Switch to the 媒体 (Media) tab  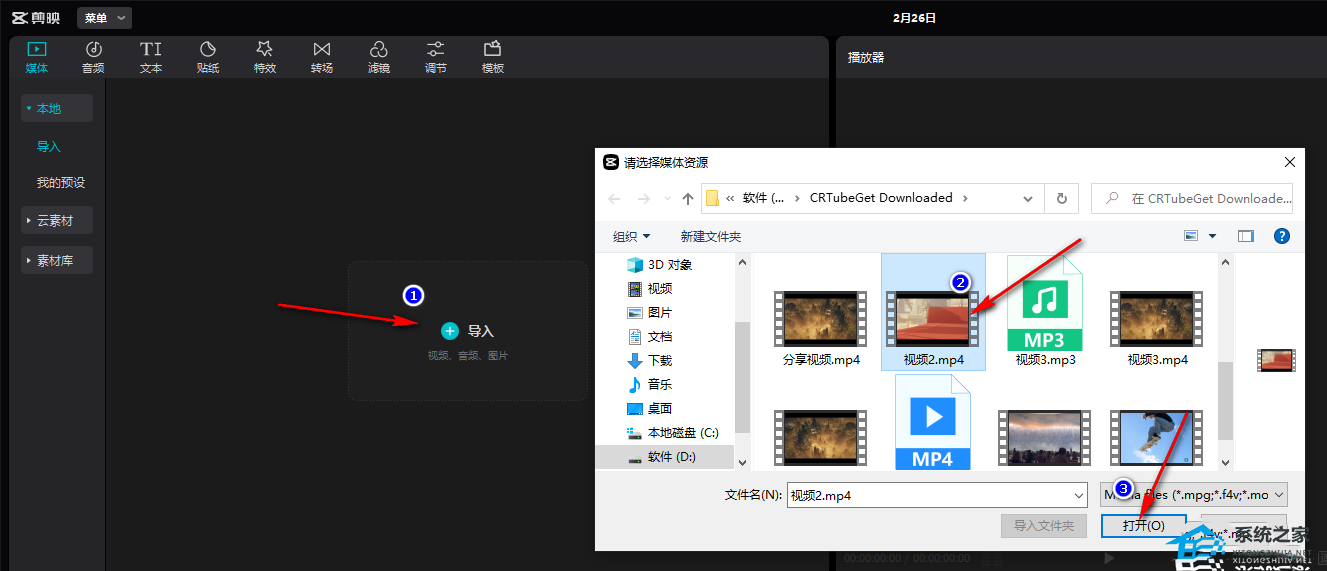tap(37, 56)
